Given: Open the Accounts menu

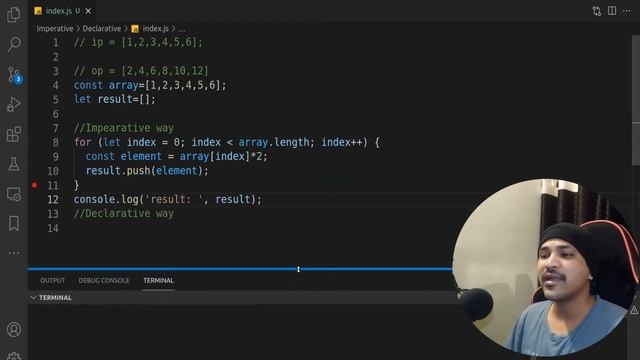Looking at the screenshot, I should [x=14, y=329].
